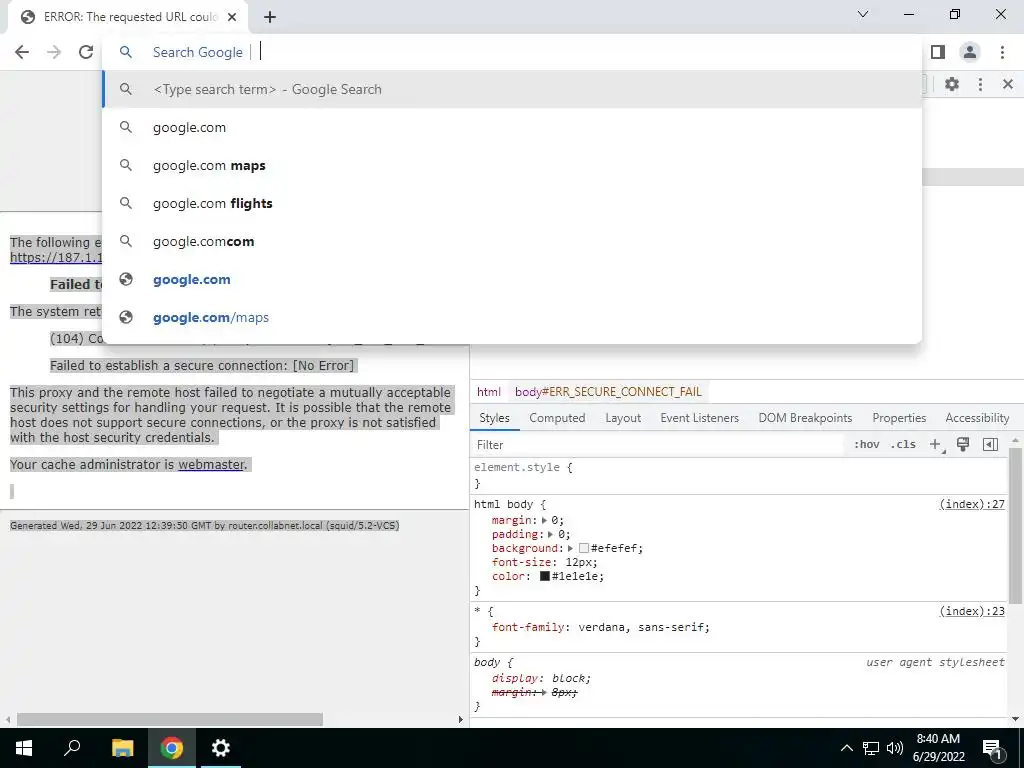
Task: Click the Settings gear on the taskbar
Action: pyautogui.click(x=221, y=748)
